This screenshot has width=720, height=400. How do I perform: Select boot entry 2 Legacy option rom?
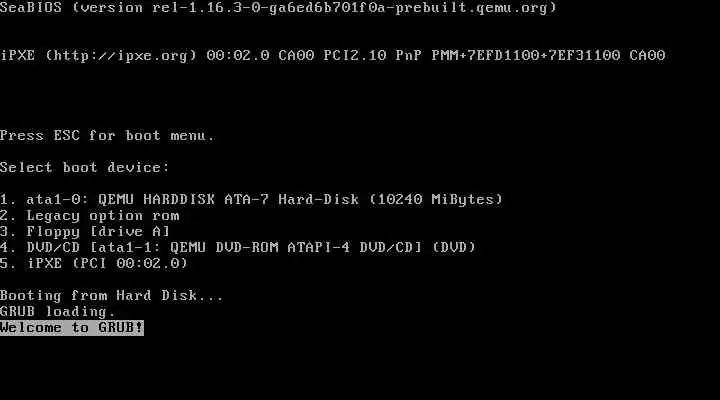tap(90, 215)
